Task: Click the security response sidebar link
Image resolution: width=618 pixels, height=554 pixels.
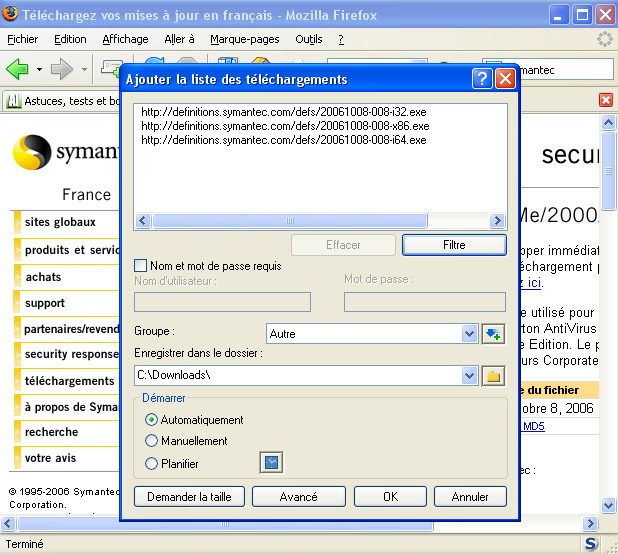Action: 72,354
